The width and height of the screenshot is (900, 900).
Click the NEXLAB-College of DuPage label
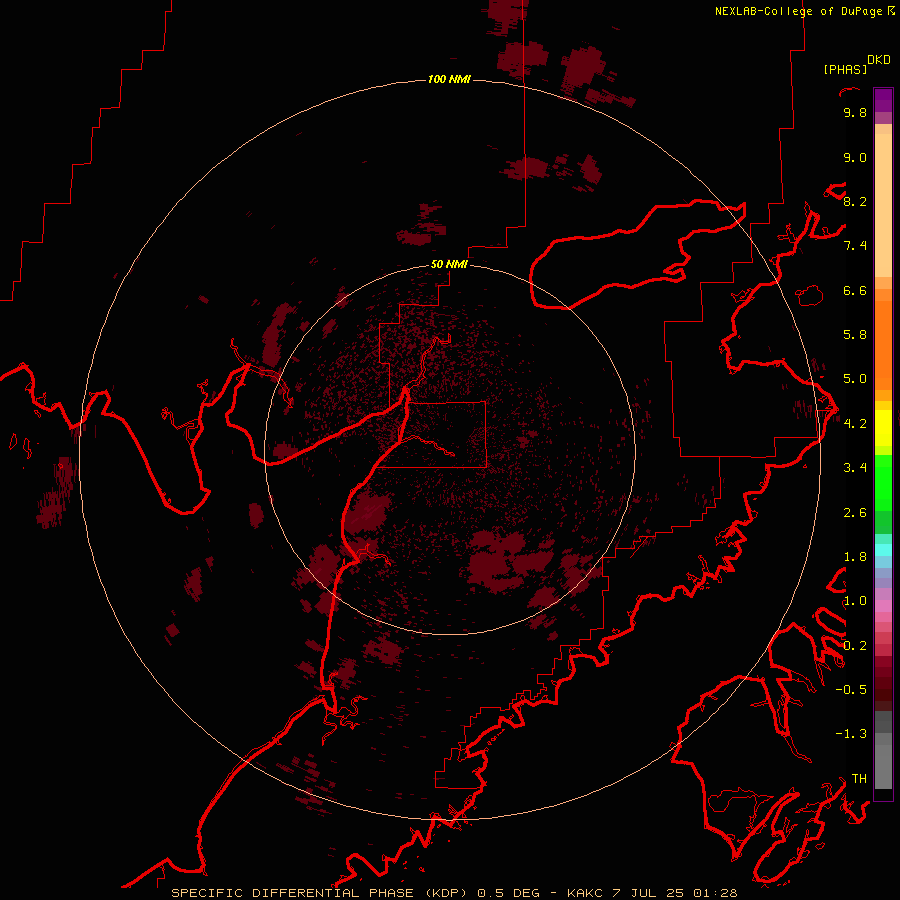799,11
